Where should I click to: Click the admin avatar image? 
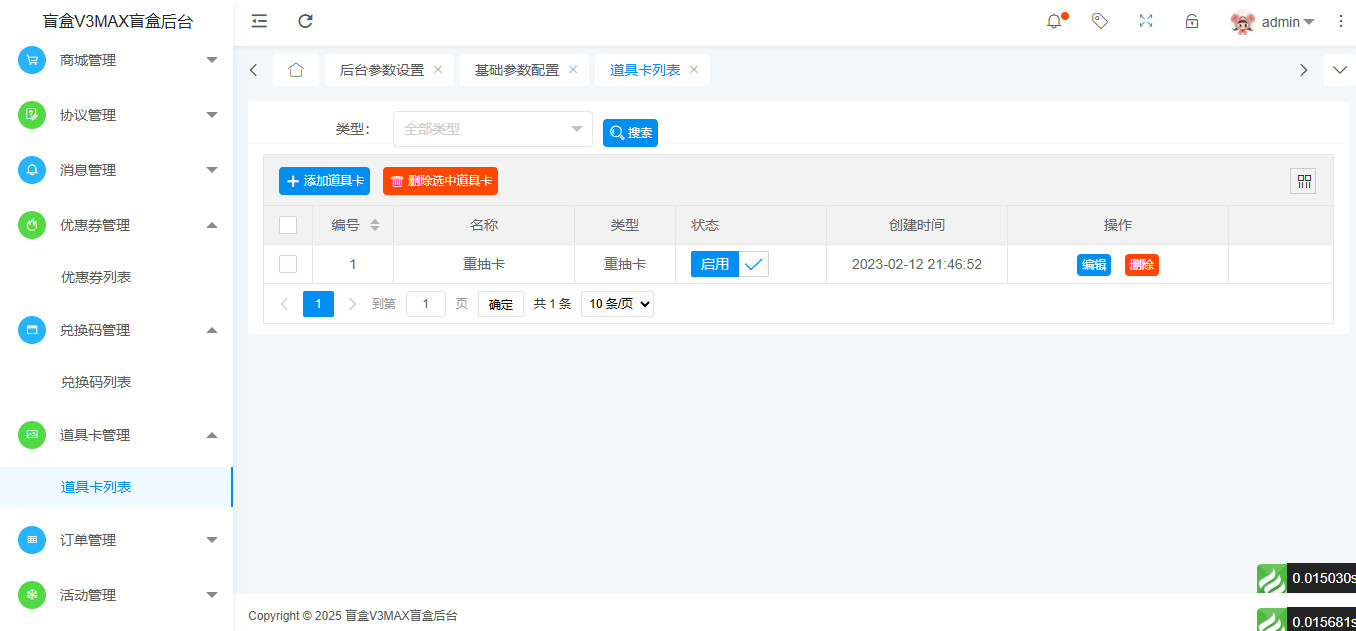coord(1242,22)
